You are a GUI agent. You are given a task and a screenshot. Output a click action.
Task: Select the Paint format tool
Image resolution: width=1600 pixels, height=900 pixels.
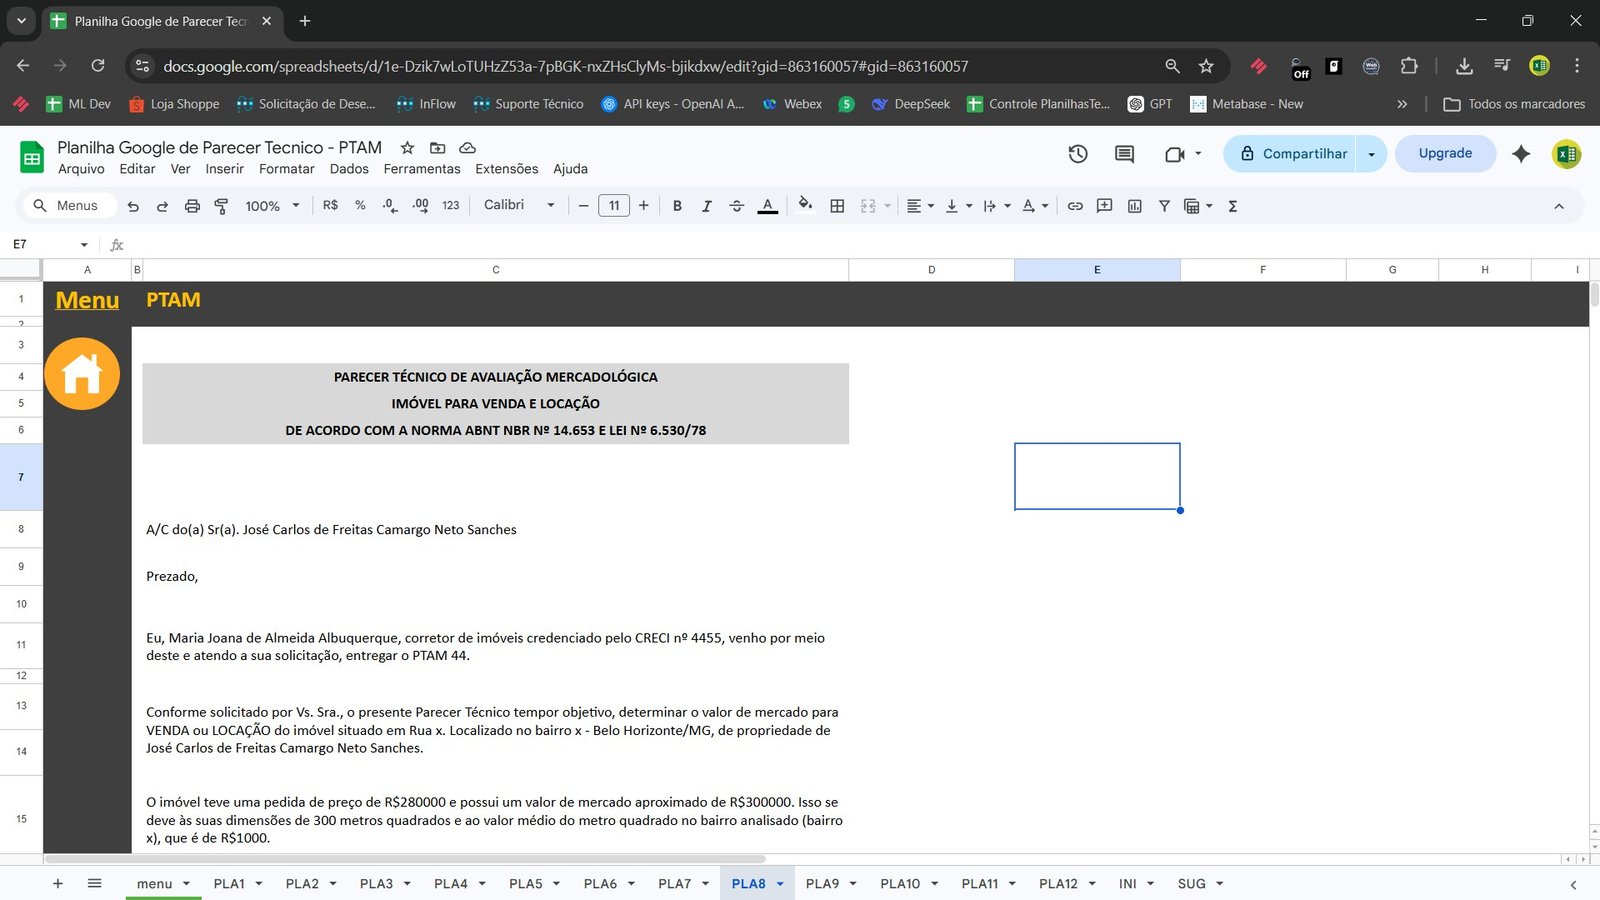click(221, 206)
